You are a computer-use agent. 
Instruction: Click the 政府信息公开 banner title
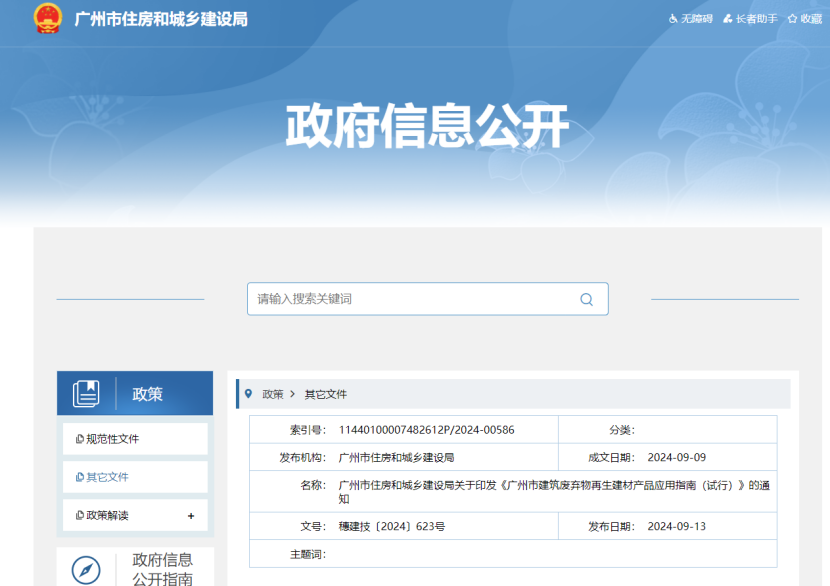point(427,126)
